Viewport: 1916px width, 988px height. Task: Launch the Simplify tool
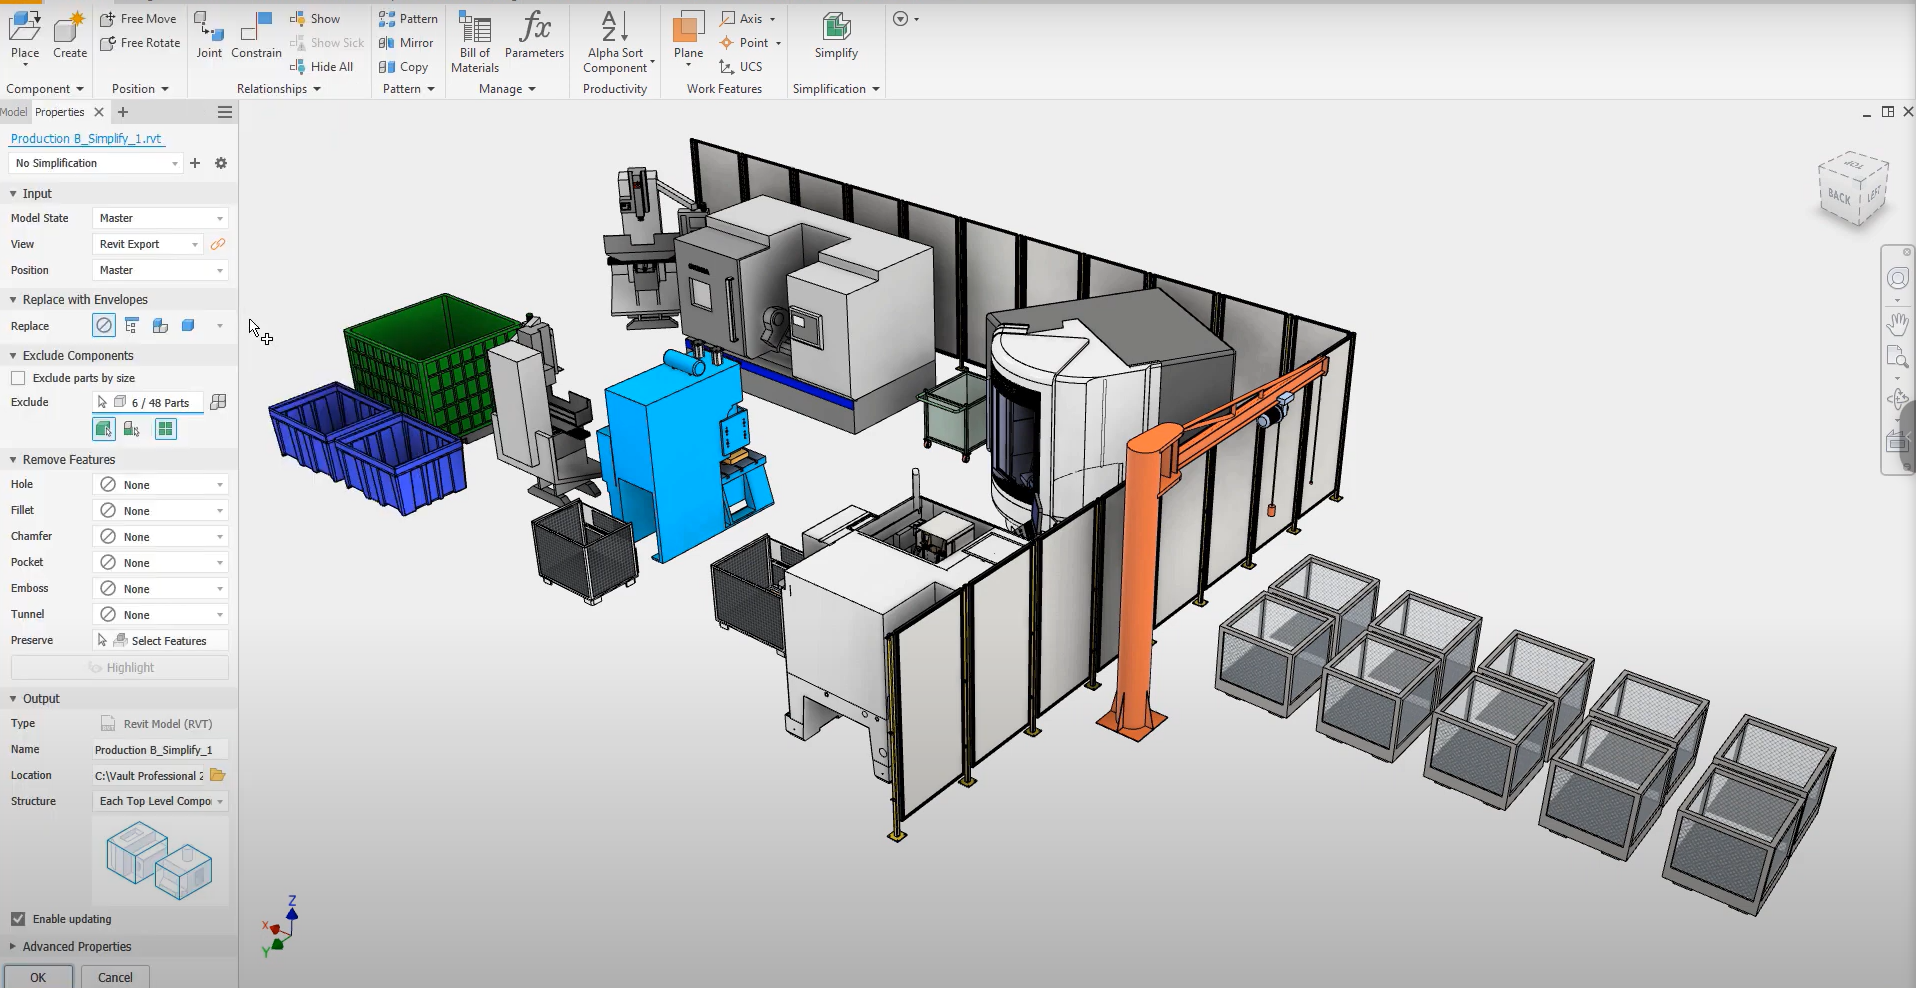click(x=836, y=35)
